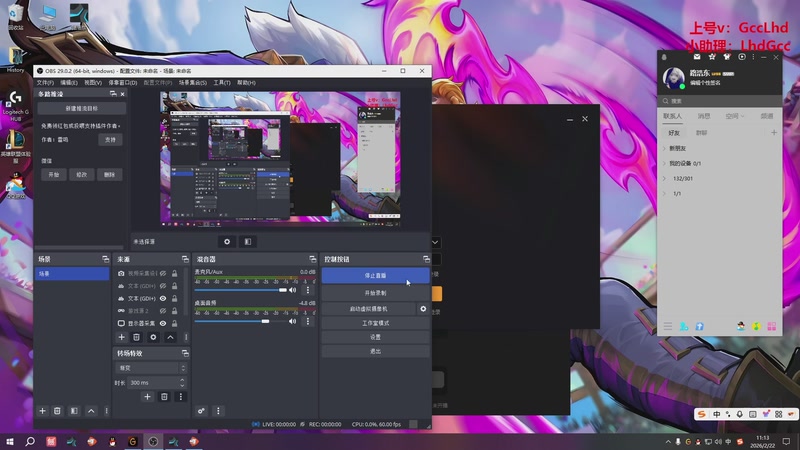Open transition options three-dot menu
Viewport: 800px width, 450px height.
click(x=181, y=396)
